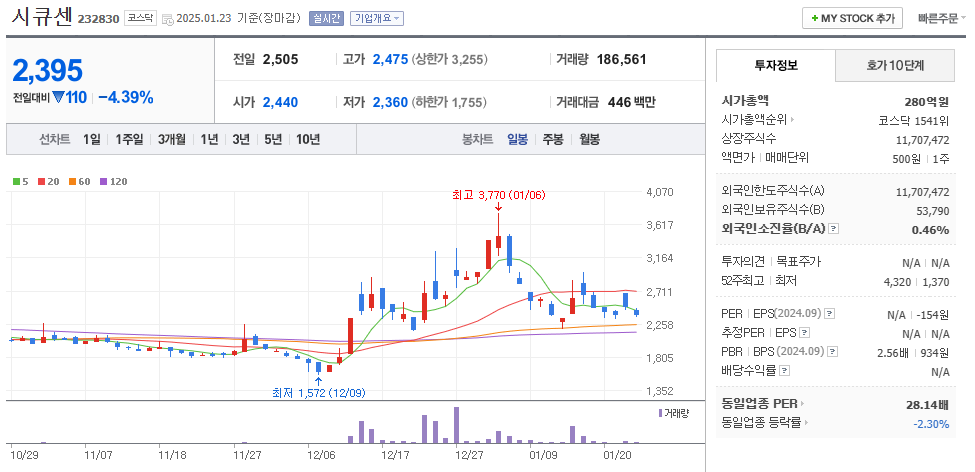Open help icon next to PBR BPS(2024.09)
This screenshot has width=975, height=472.
coord(832,352)
